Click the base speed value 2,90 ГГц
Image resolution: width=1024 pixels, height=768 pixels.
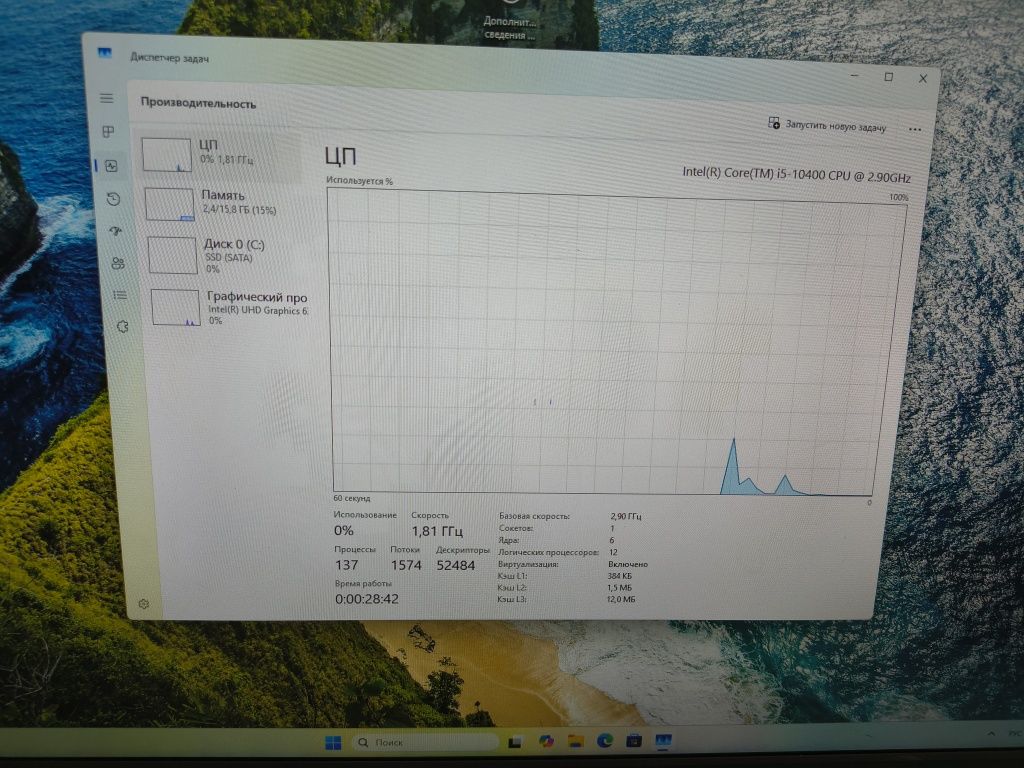point(626,517)
